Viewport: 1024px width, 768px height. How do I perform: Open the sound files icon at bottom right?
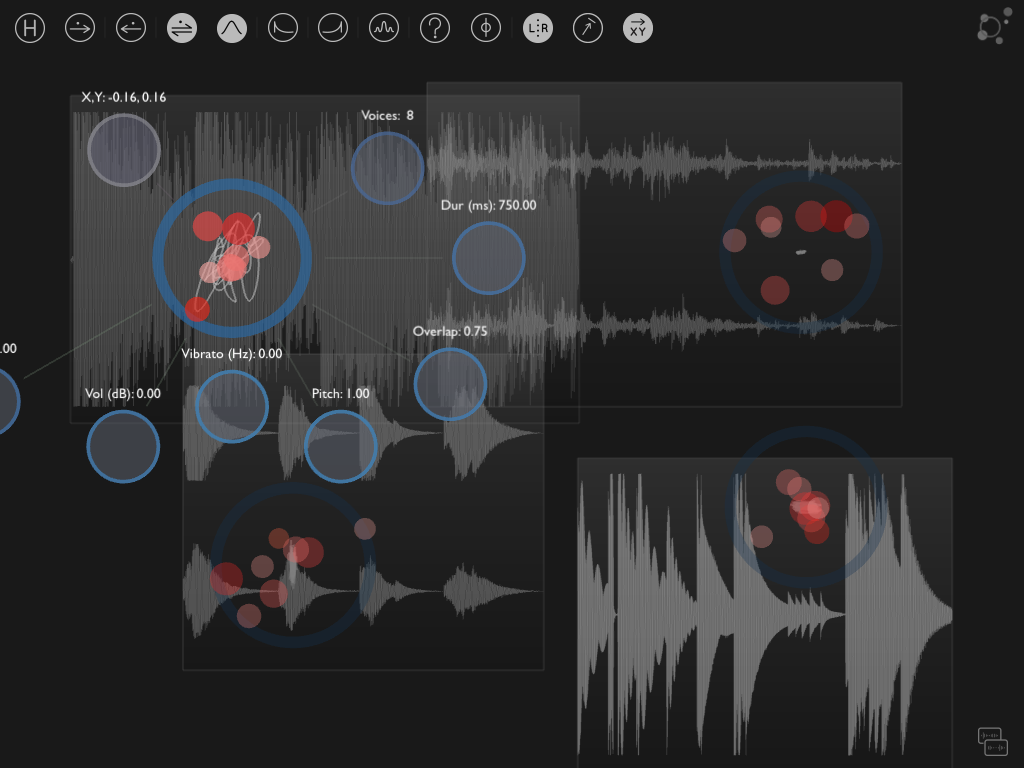[993, 742]
